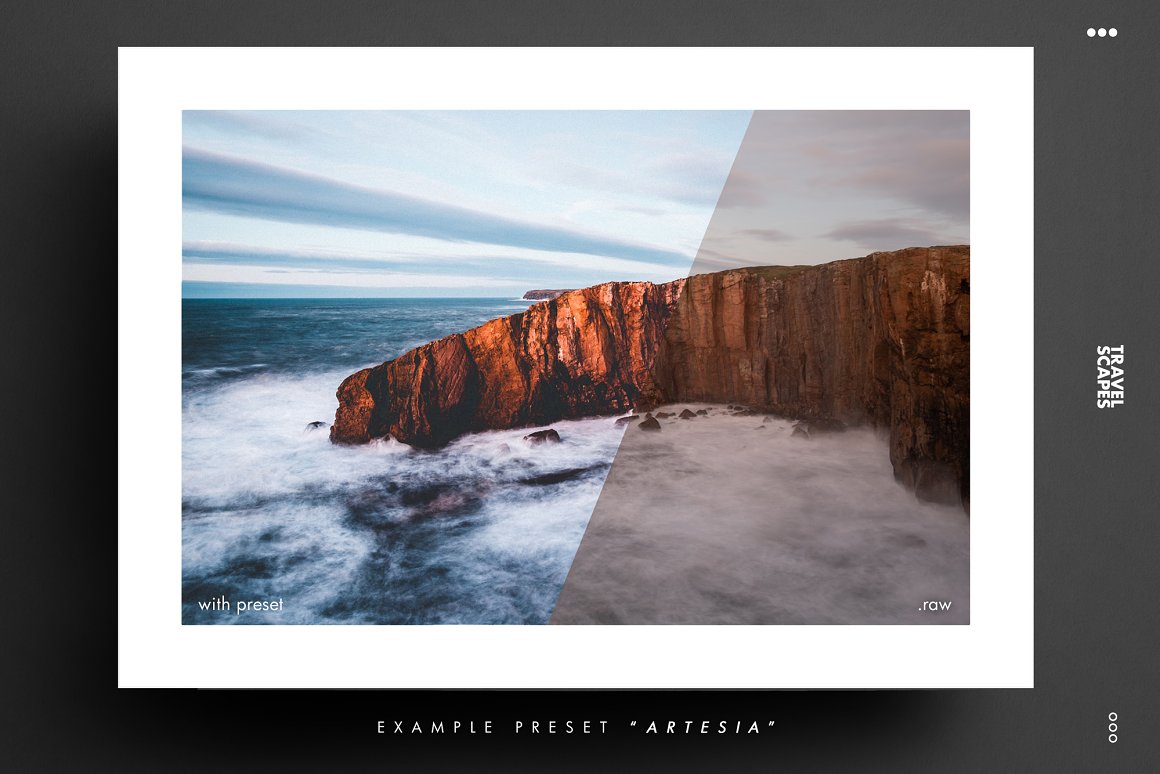Click the leftmost filled dot at top right
This screenshot has width=1160, height=774.
point(1092,33)
